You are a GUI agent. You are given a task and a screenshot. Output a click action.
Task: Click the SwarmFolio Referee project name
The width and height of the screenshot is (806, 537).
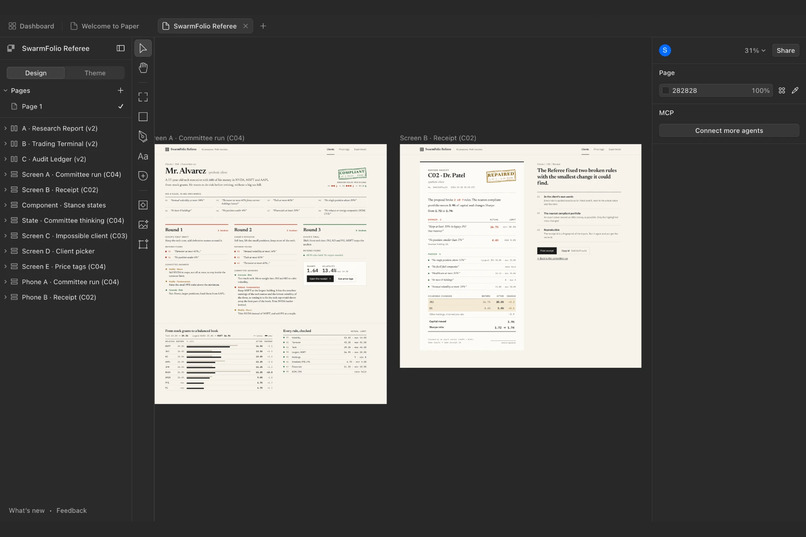click(56, 48)
